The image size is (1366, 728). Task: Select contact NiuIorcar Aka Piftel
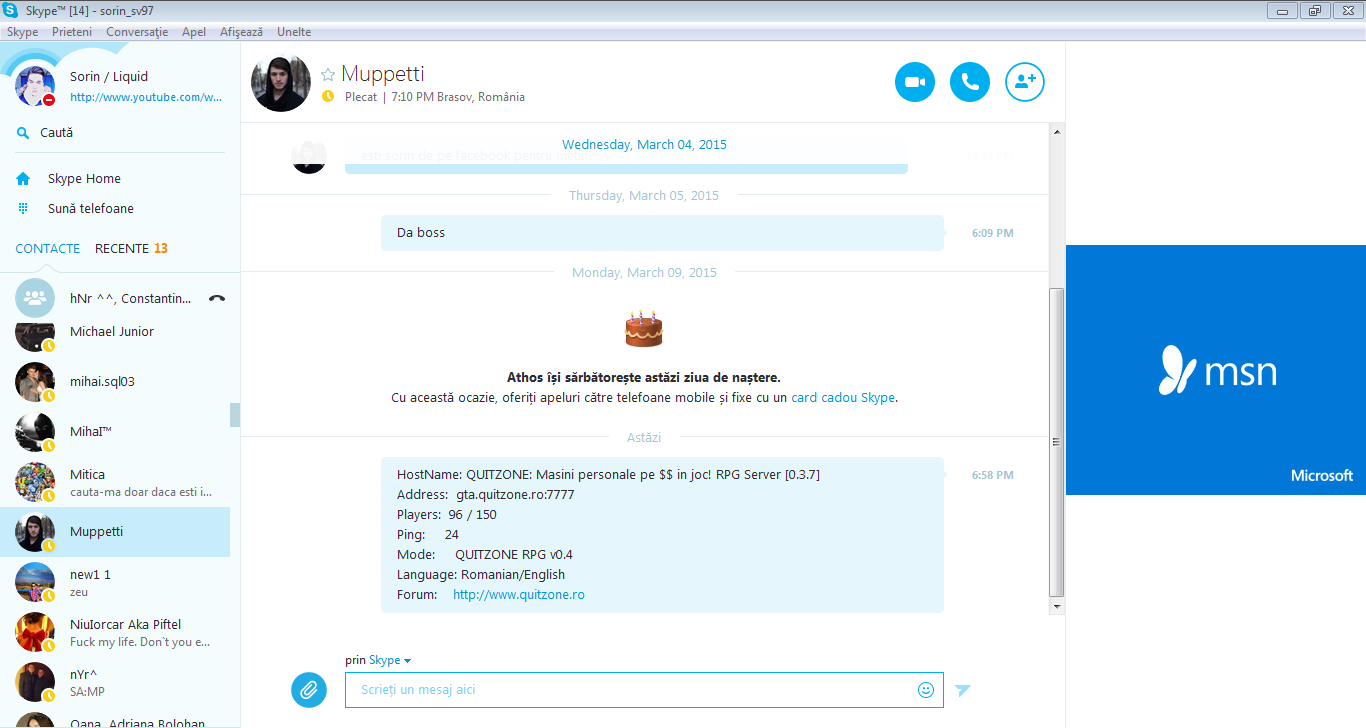[115, 632]
